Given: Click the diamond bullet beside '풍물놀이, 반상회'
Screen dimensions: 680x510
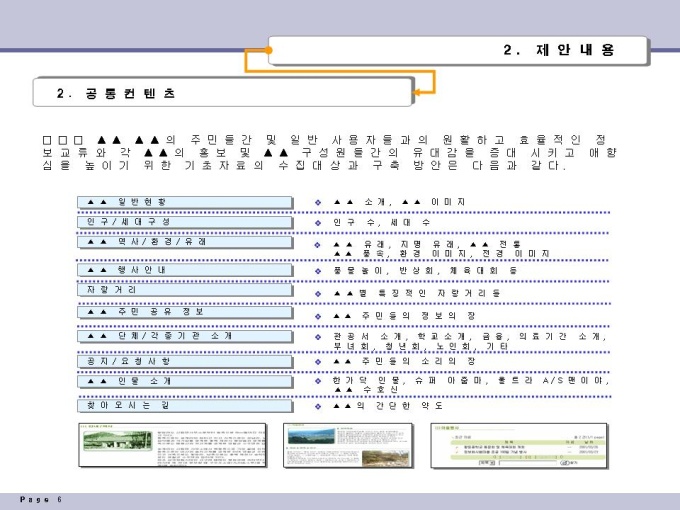Looking at the screenshot, I should pyautogui.click(x=318, y=271).
